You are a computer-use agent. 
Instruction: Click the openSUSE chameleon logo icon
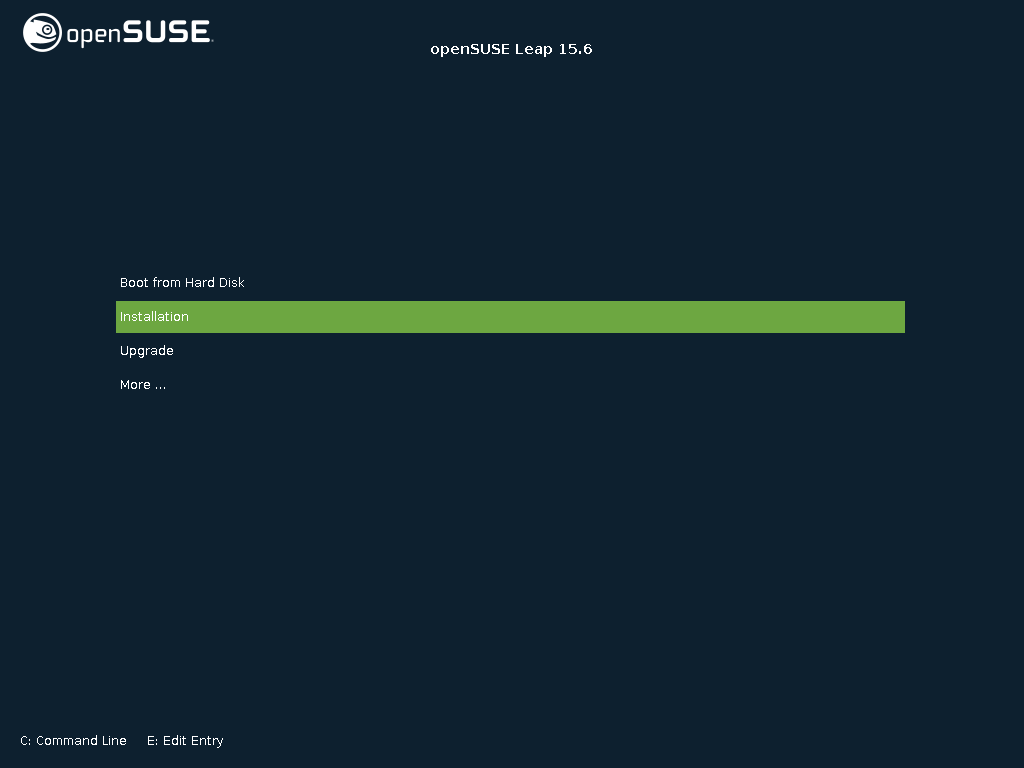coord(42,32)
